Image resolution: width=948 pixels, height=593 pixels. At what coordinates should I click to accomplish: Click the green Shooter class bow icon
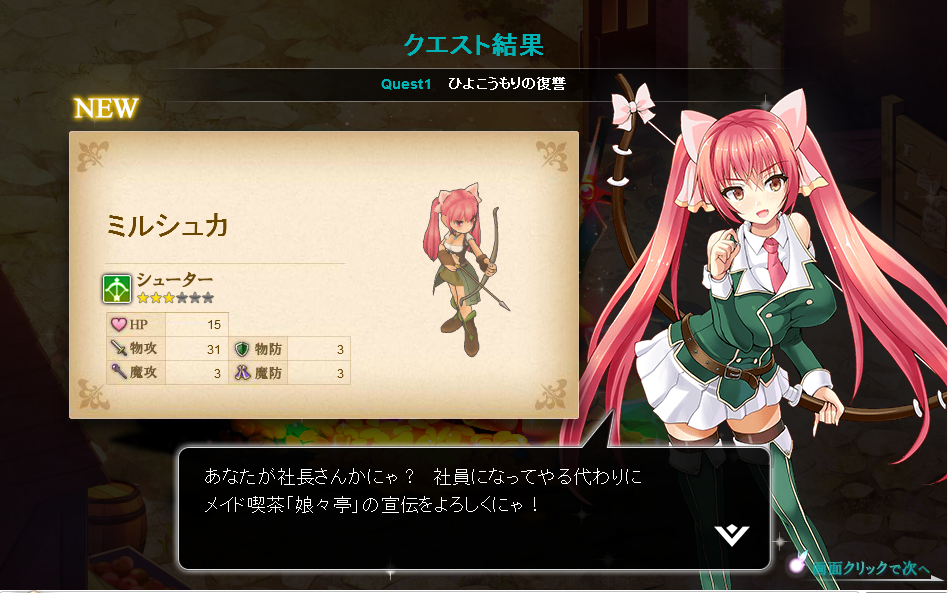pyautogui.click(x=116, y=288)
